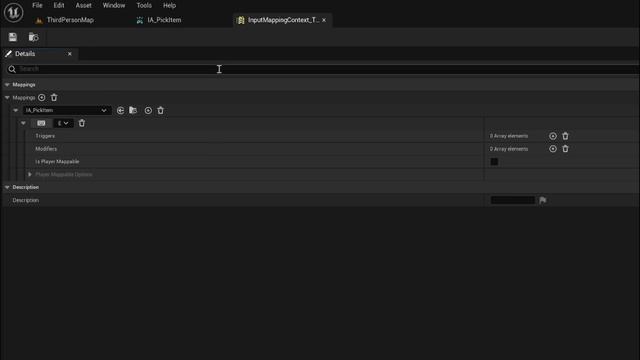The width and height of the screenshot is (640, 360).
Task: Collapse the Description category
Action: 7,187
